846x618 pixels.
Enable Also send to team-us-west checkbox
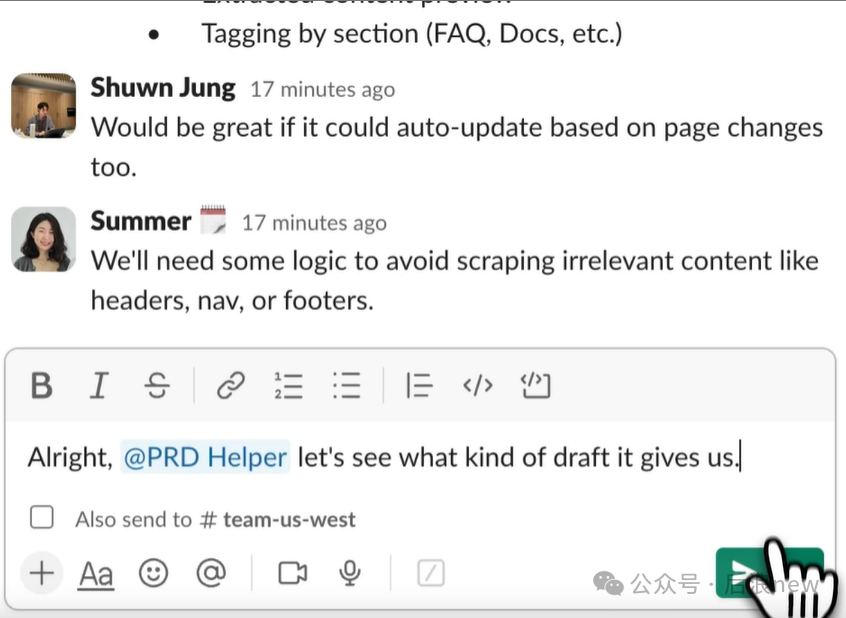click(x=42, y=517)
